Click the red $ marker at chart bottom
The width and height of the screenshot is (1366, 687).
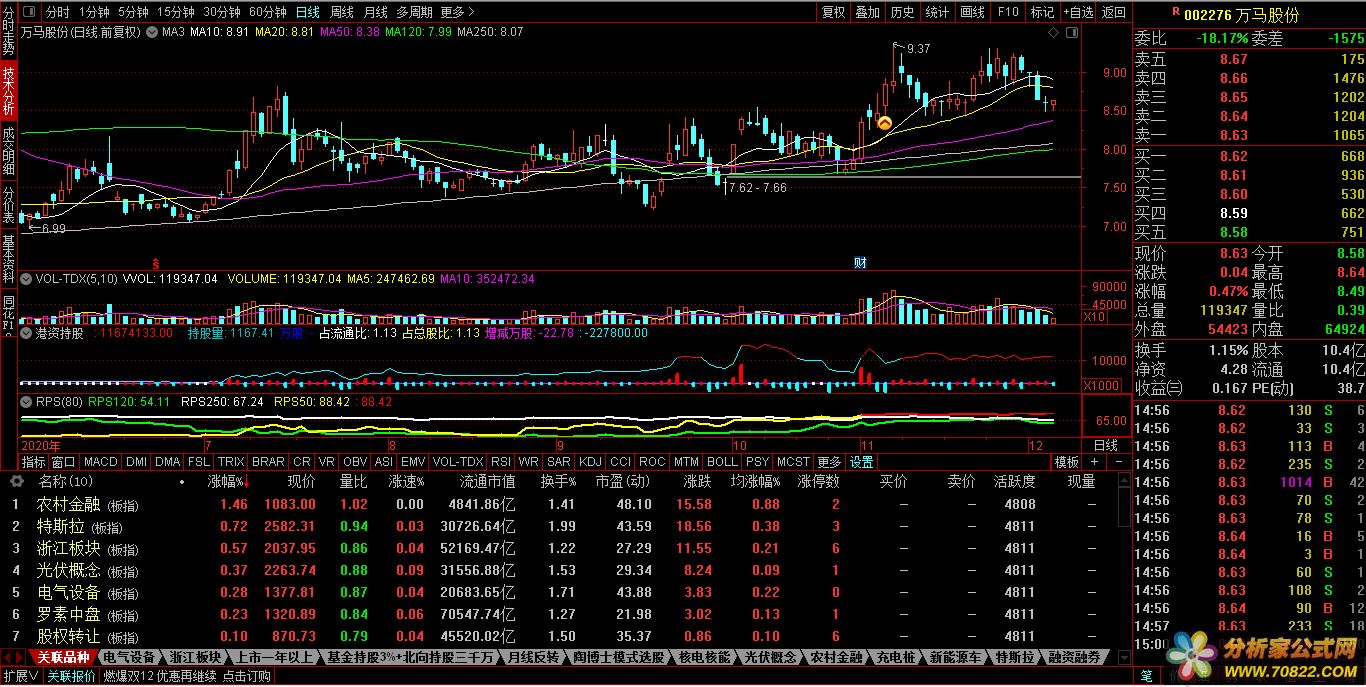(155, 262)
